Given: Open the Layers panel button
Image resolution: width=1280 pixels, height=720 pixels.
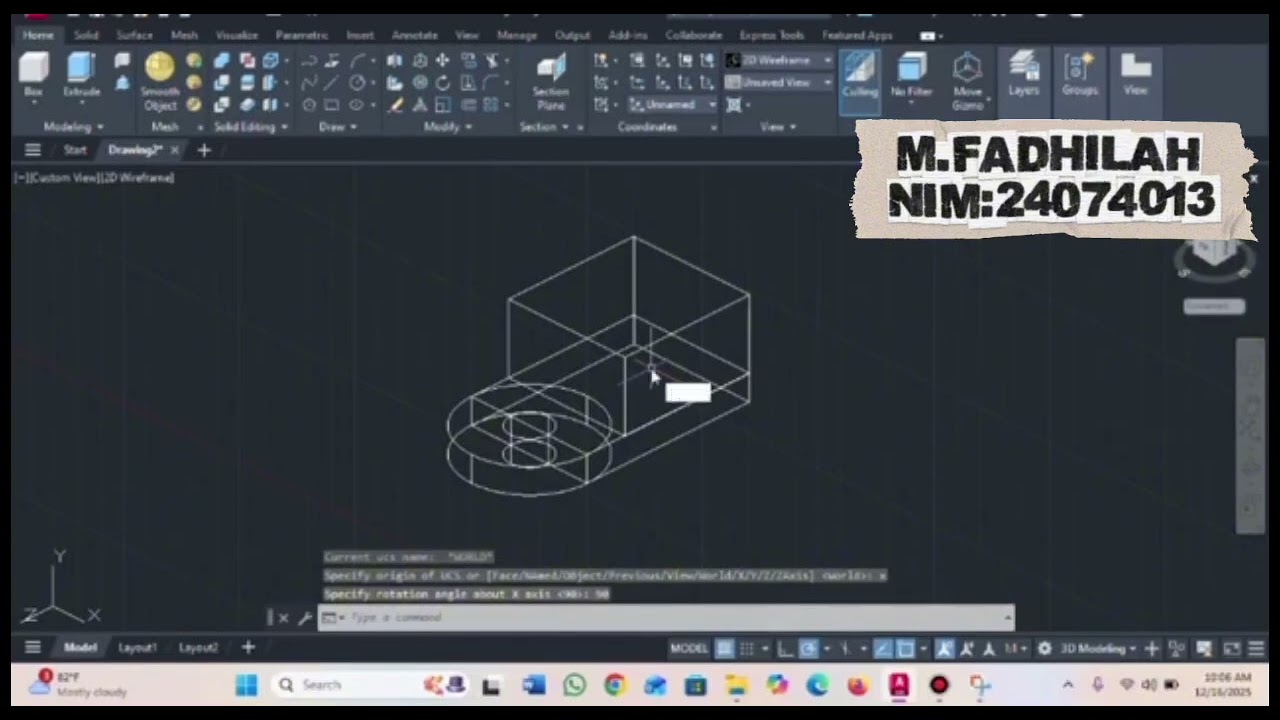Looking at the screenshot, I should coord(1023,75).
